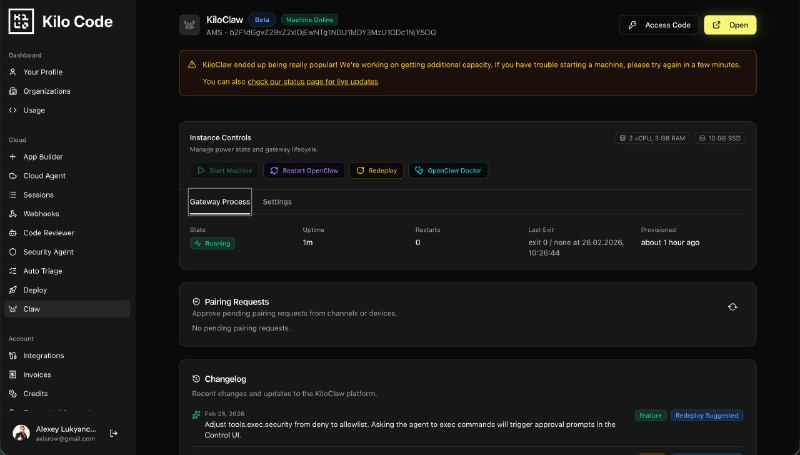Screen dimensions: 800x455
Task: Click the Sessions list icon
Action: point(13,195)
